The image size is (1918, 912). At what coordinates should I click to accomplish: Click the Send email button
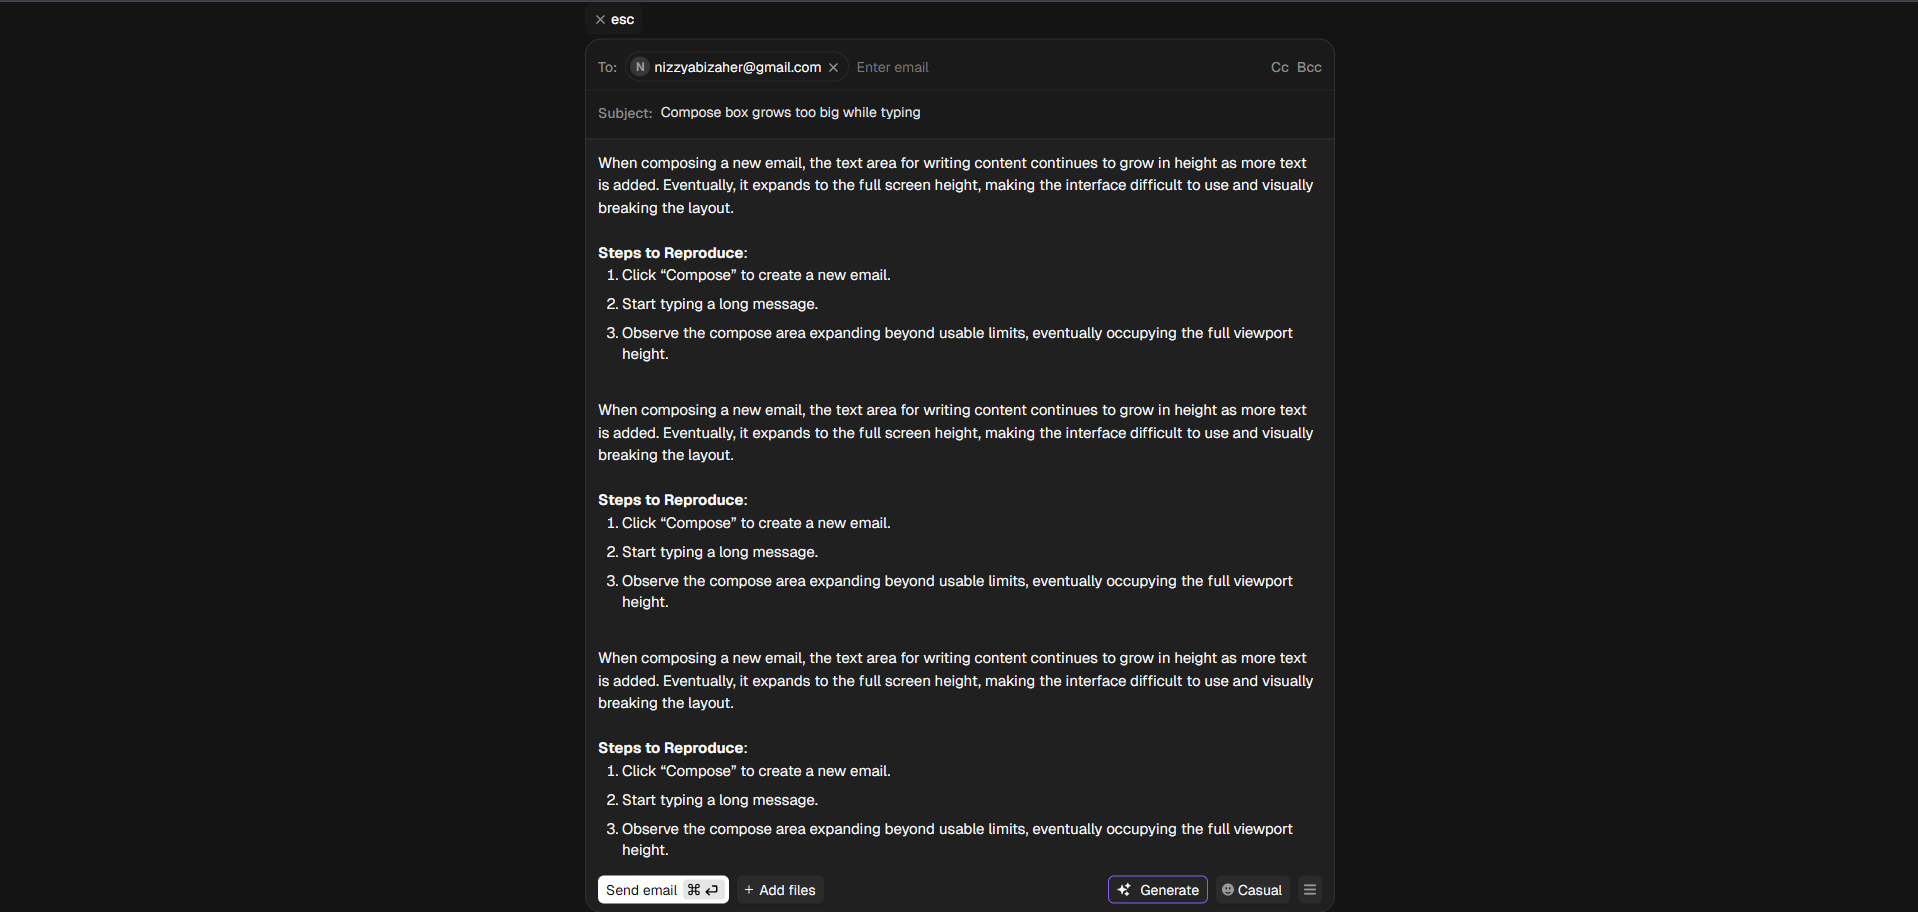click(x=663, y=890)
